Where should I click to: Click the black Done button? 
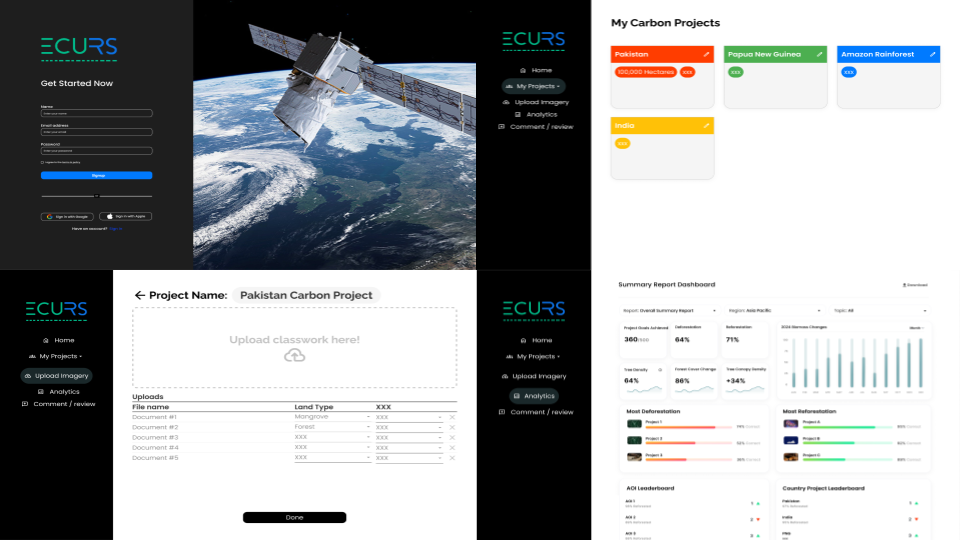294,517
